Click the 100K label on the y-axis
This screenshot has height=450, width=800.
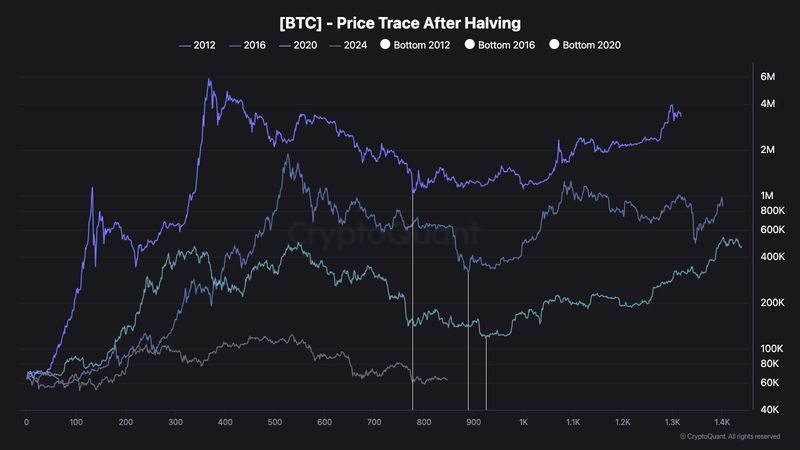pos(771,348)
